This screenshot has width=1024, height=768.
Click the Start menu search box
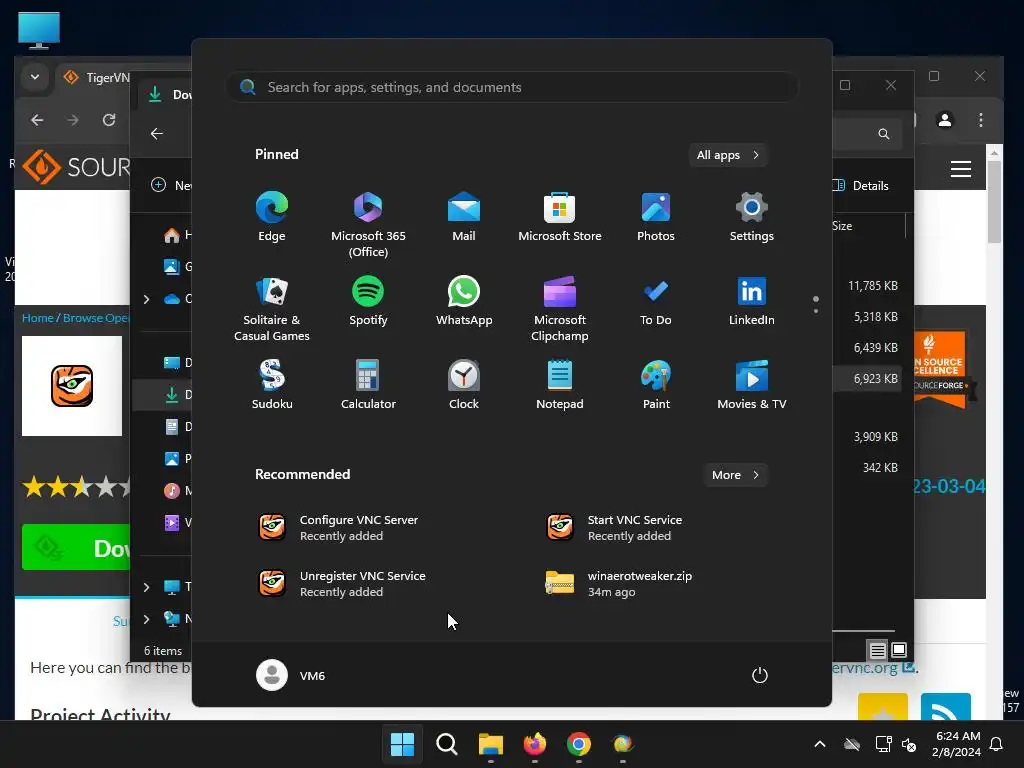[x=512, y=87]
